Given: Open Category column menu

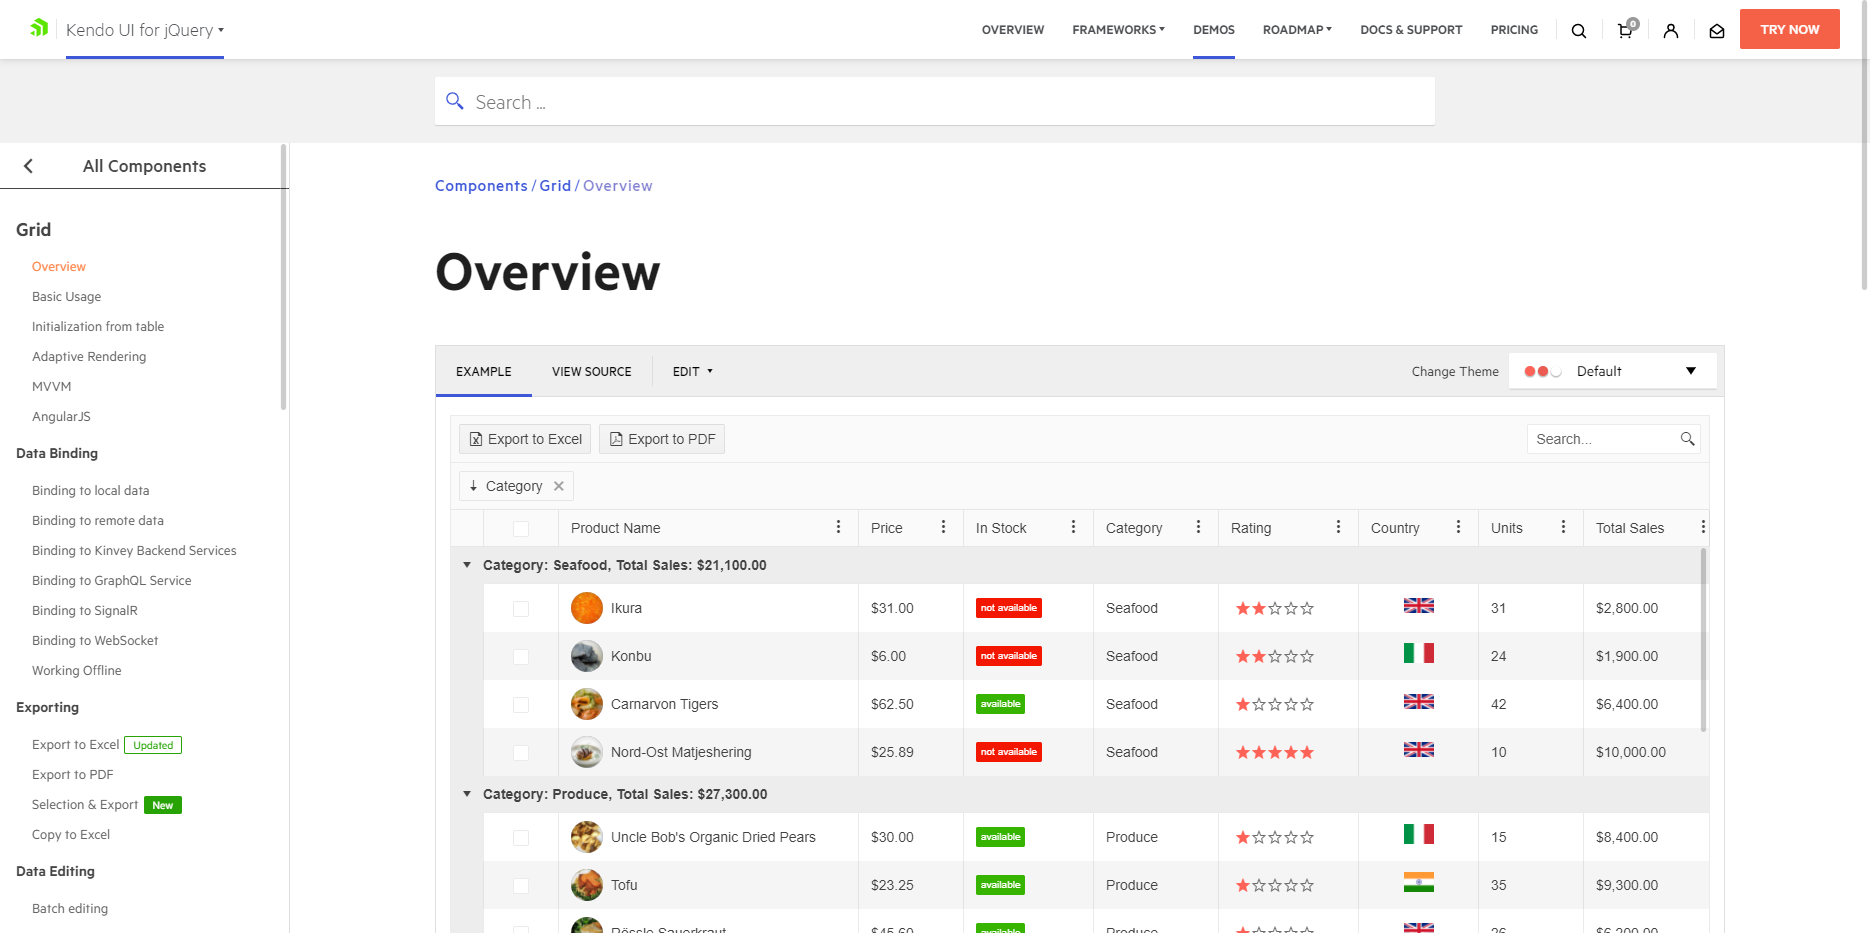Looking at the screenshot, I should tap(1198, 527).
